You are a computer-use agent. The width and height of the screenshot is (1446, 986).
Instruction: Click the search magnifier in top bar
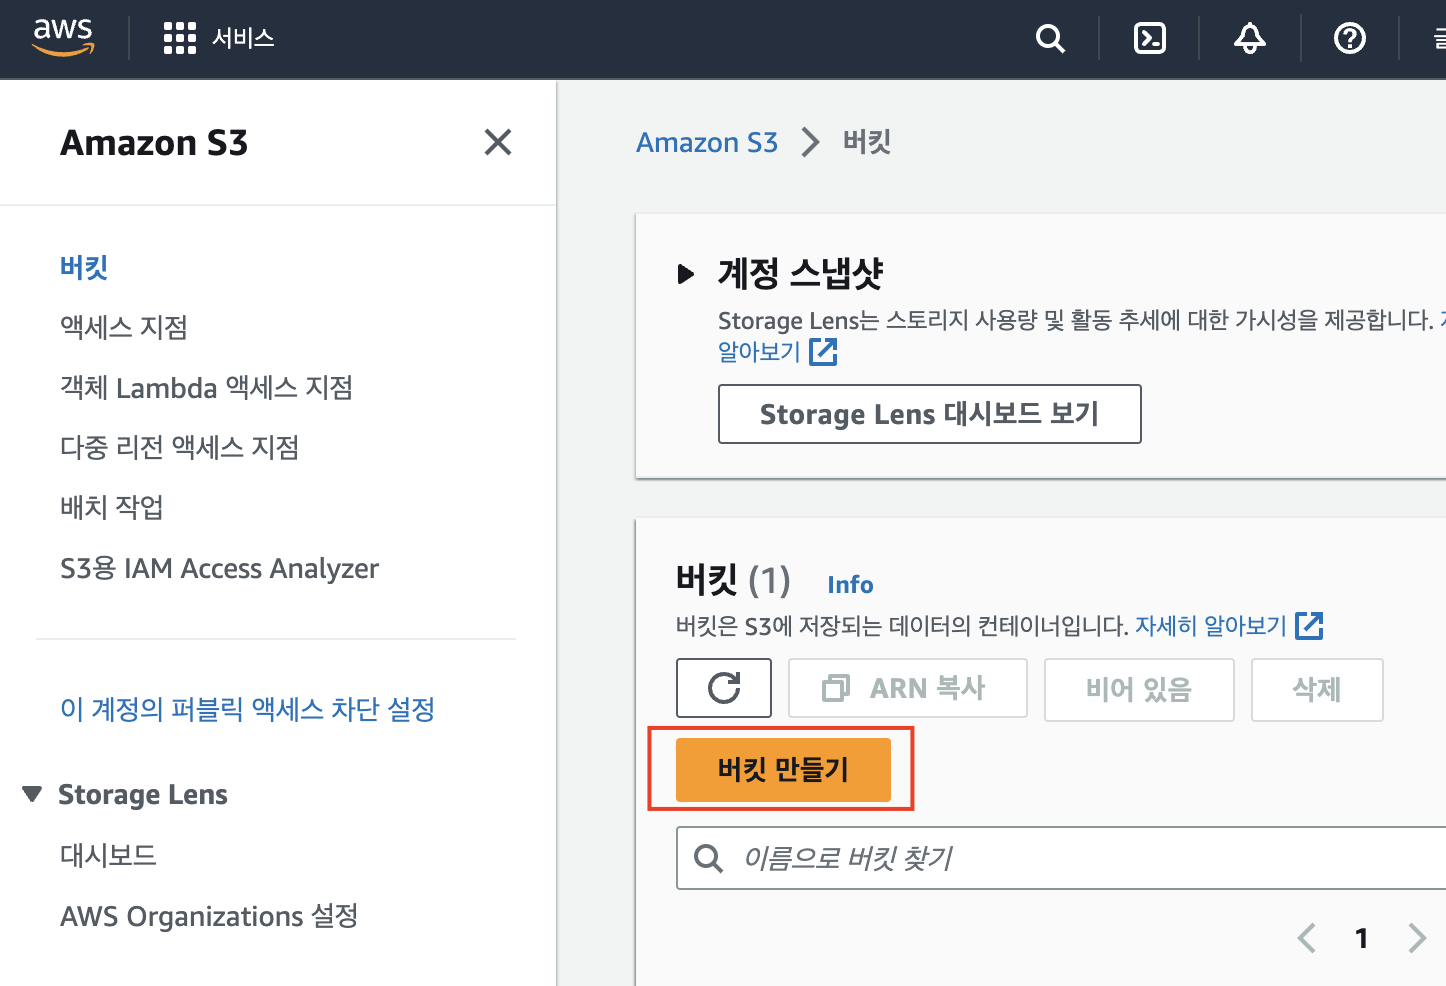point(1050,39)
